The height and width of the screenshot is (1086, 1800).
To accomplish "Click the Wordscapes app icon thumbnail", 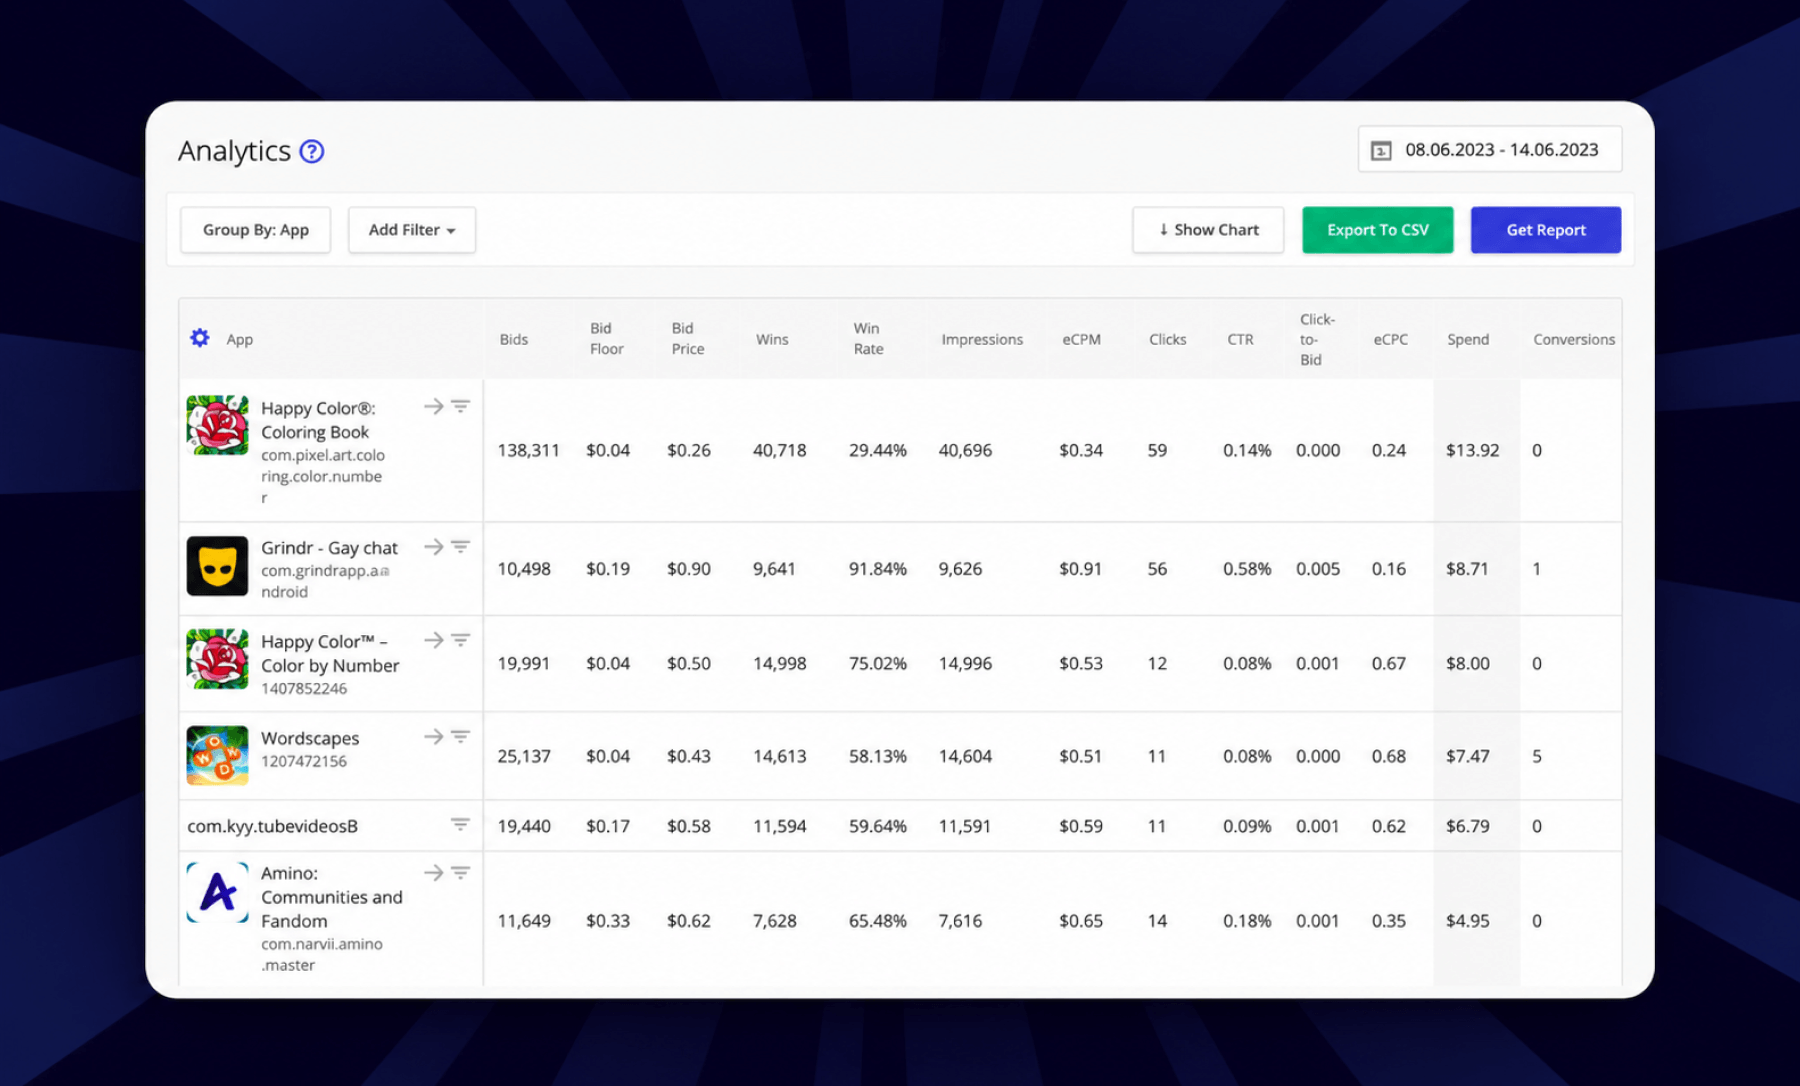I will coord(217,756).
